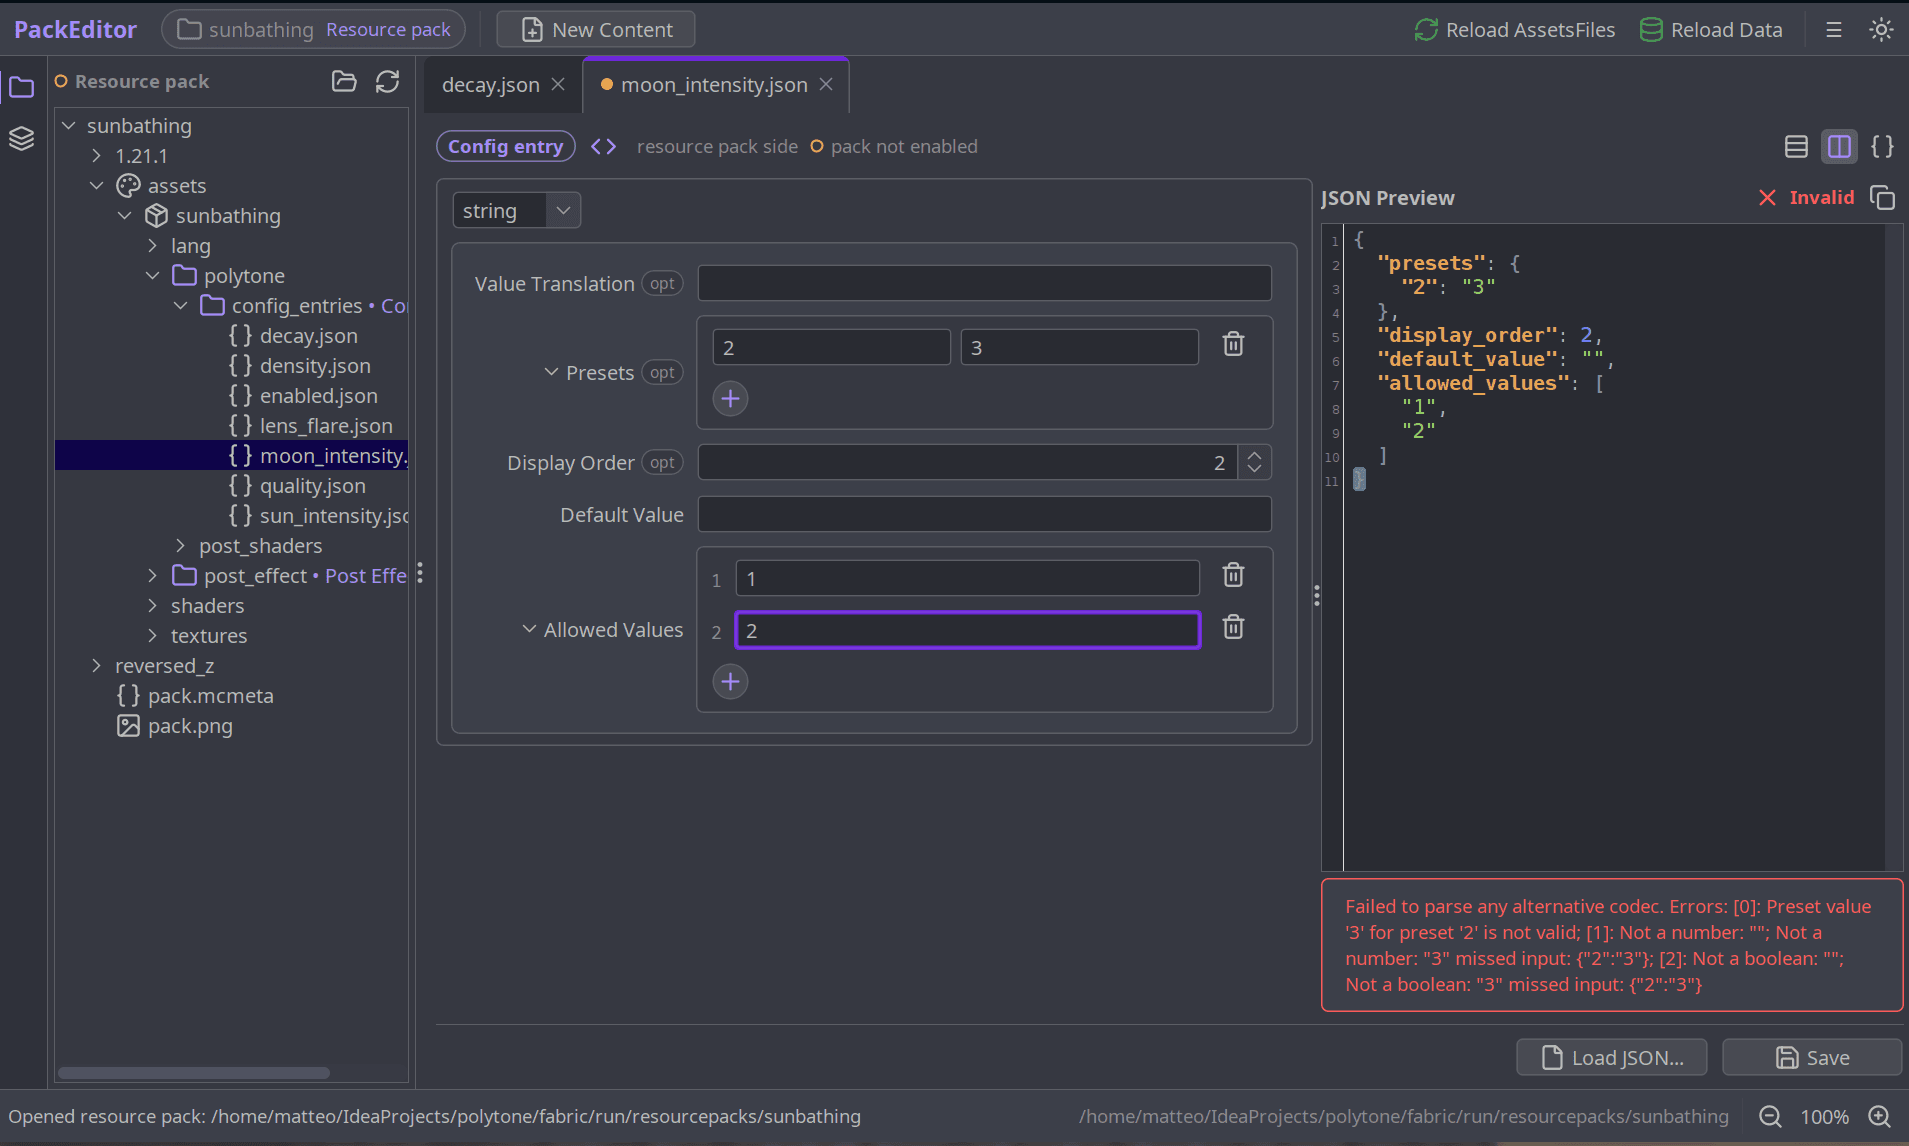Viewport: 1909px width, 1146px height.
Task: Open the string type dropdown
Action: point(517,210)
